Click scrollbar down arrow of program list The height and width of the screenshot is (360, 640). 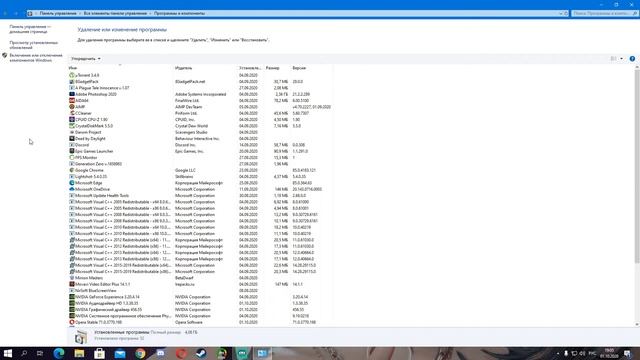tap(637, 324)
